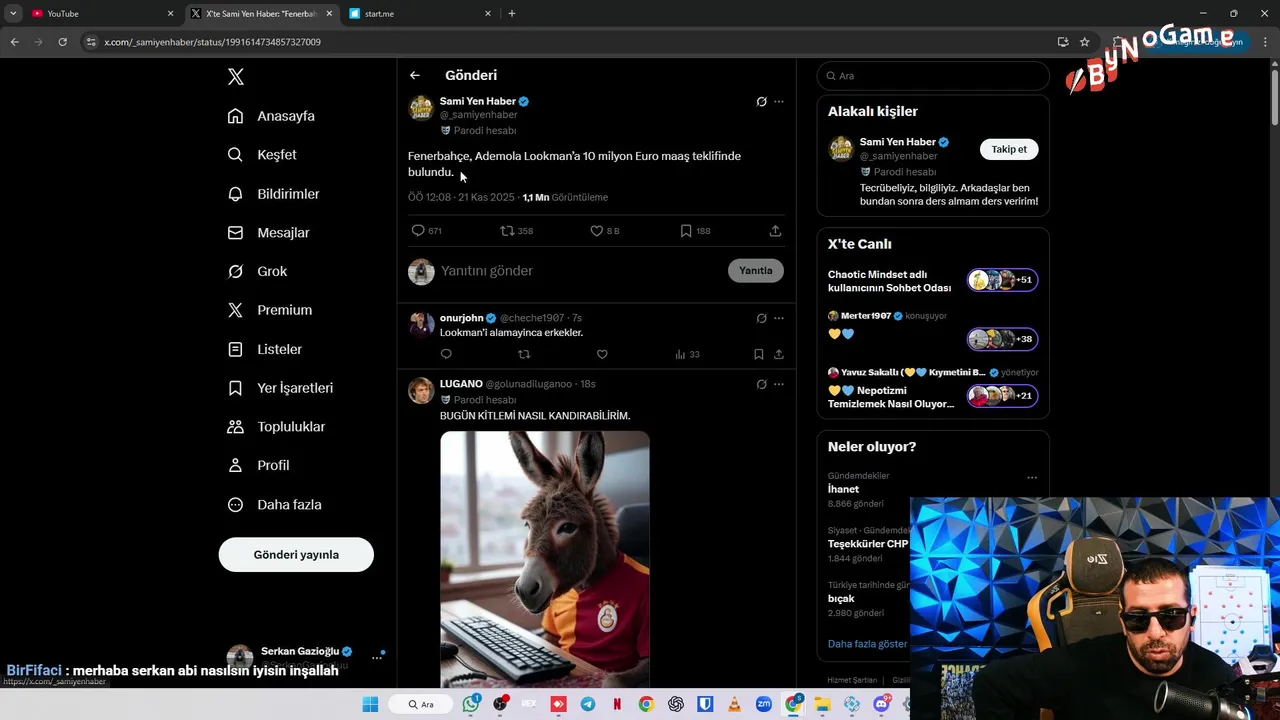Click the Grok icon on the main post

pos(762,102)
